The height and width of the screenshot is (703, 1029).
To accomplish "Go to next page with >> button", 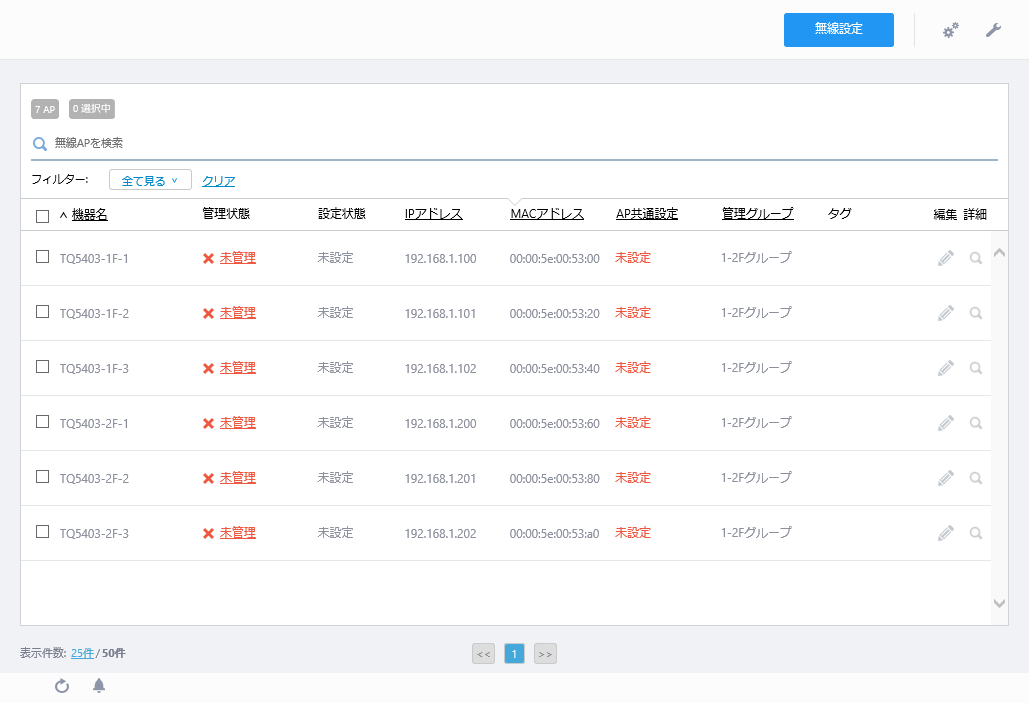I will coord(545,654).
